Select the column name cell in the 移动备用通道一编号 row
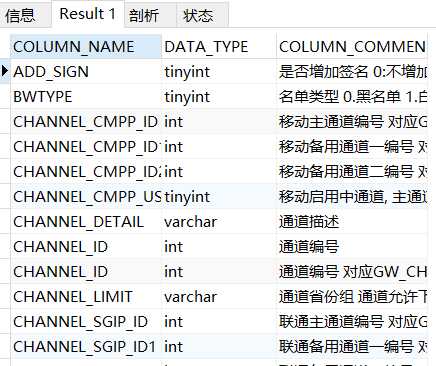 click(x=86, y=147)
